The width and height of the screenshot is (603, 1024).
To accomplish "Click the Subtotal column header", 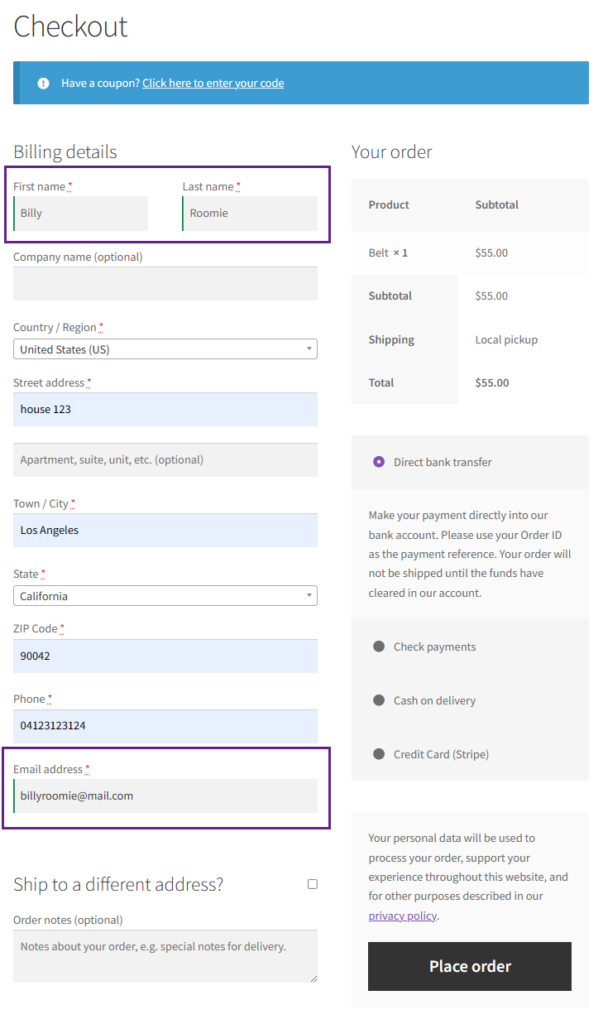I will pos(497,204).
